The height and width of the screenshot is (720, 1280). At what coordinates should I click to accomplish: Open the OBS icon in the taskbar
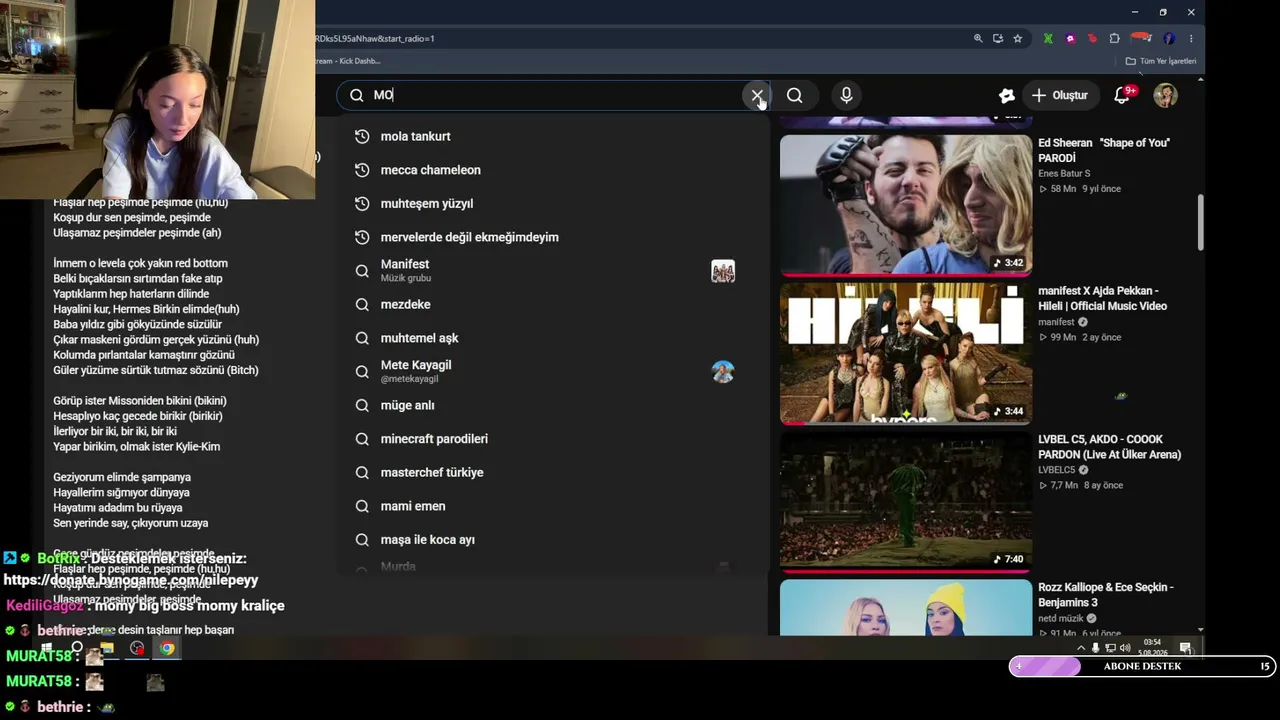pos(137,648)
